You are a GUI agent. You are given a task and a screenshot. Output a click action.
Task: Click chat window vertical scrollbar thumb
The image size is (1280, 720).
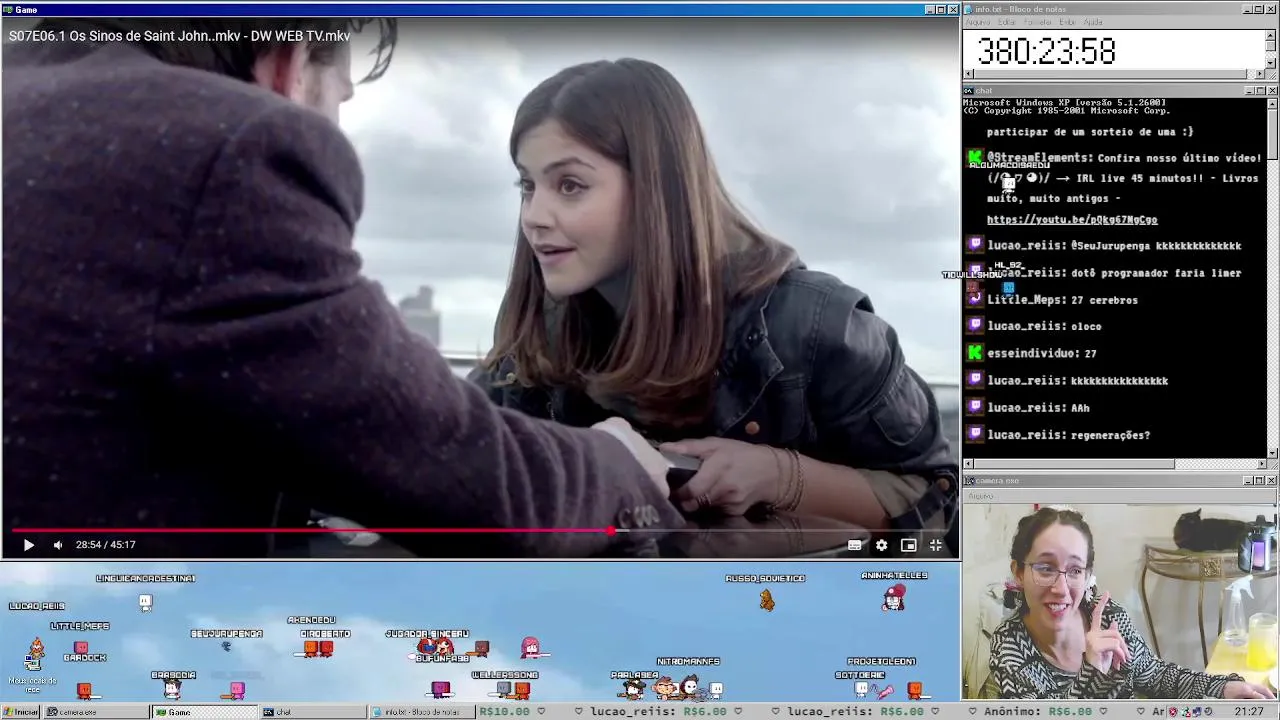[x=1272, y=133]
